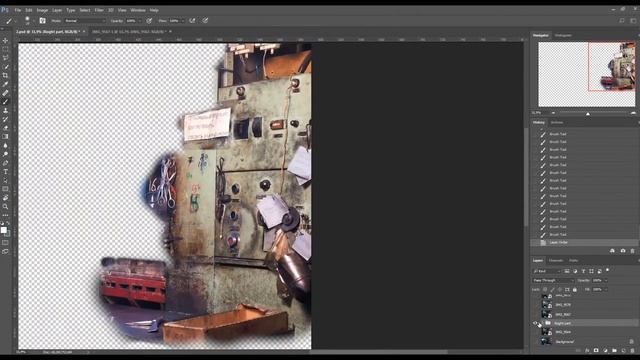Viewport: 640px width, 360px height.
Task: Switch foreground and background colors
Action: tap(8, 223)
